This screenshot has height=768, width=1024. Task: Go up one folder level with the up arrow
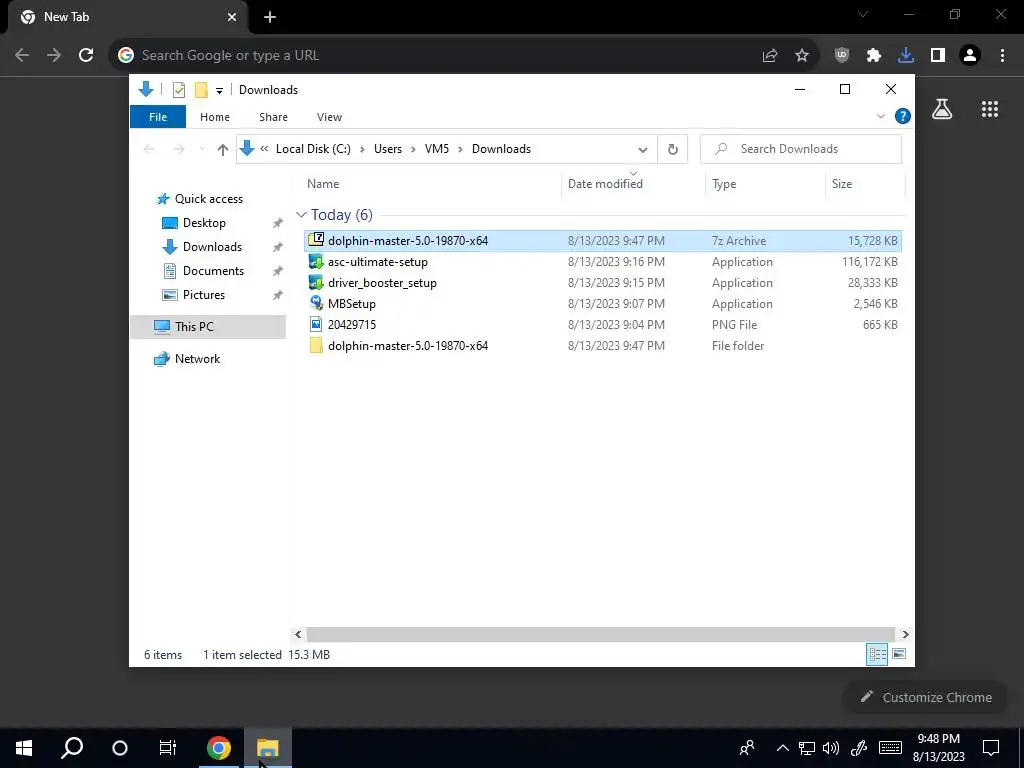[x=223, y=150]
